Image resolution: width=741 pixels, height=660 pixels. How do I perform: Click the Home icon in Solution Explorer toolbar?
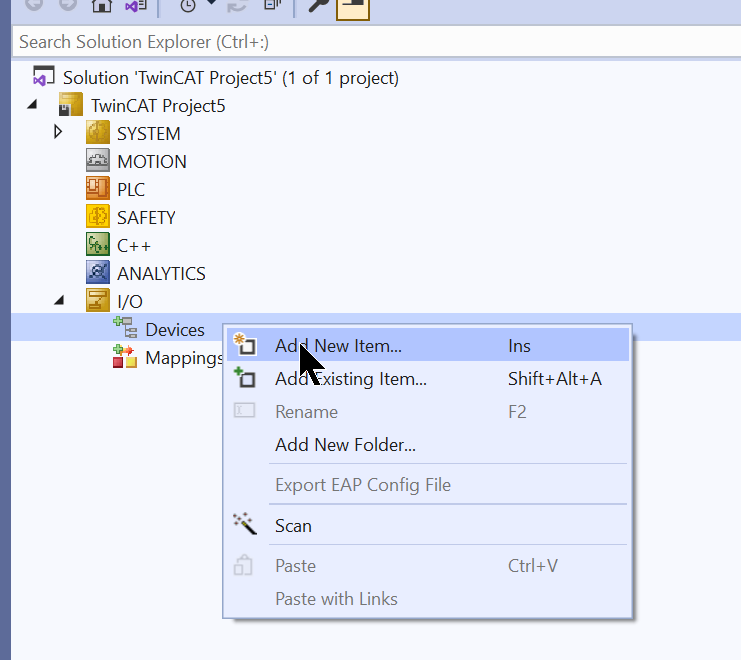point(102,5)
